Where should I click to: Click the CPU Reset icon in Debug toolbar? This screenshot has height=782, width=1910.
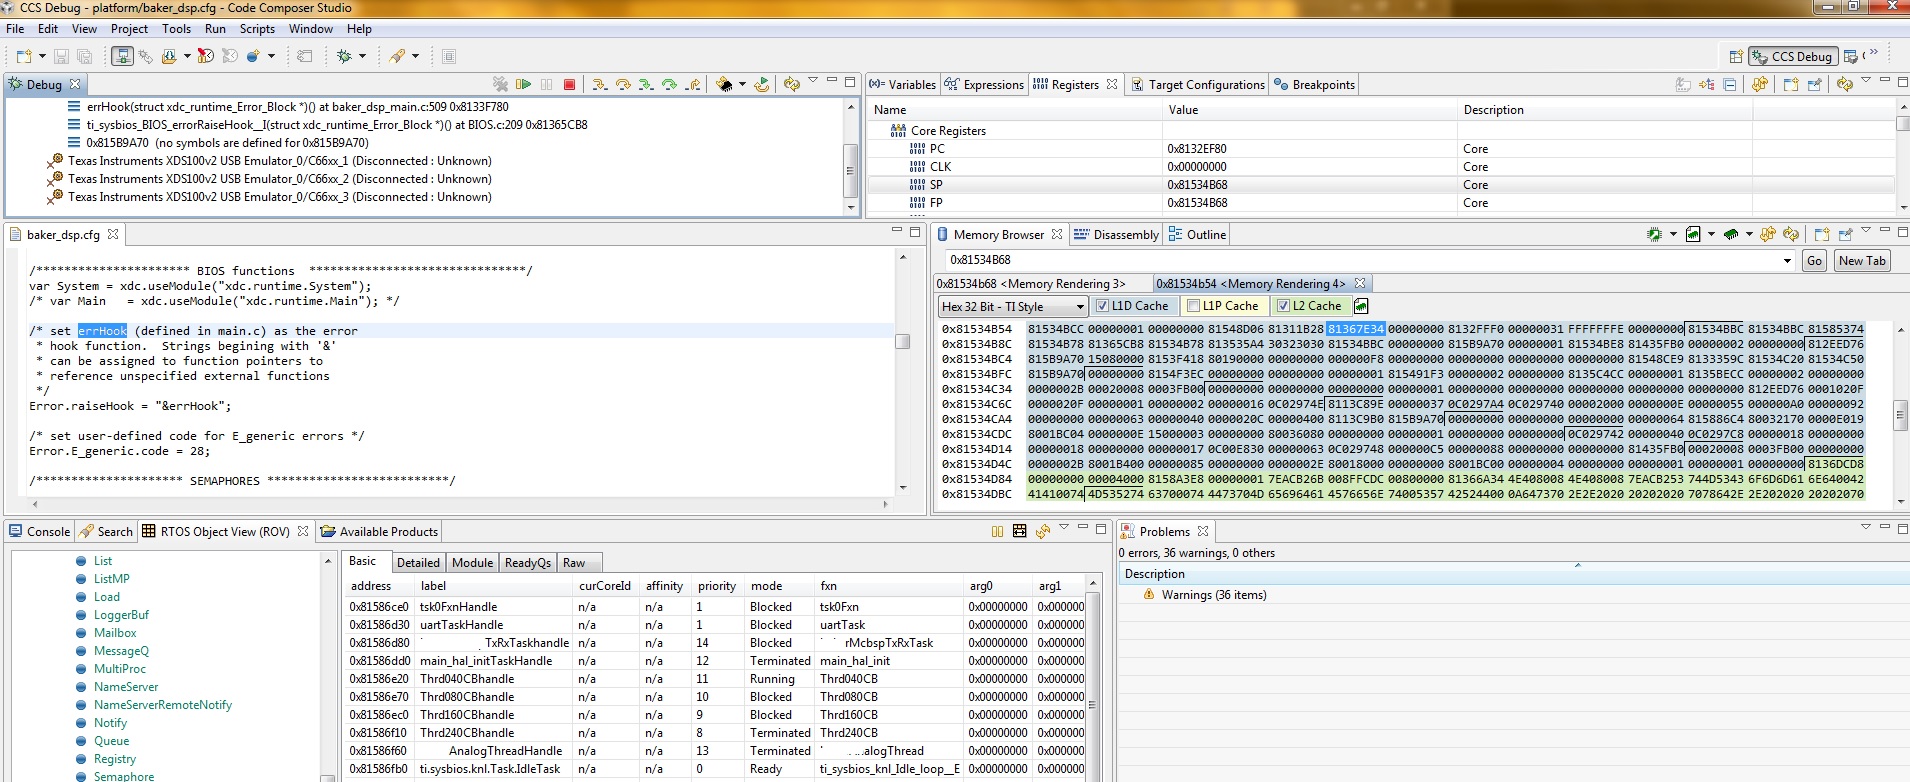click(725, 84)
